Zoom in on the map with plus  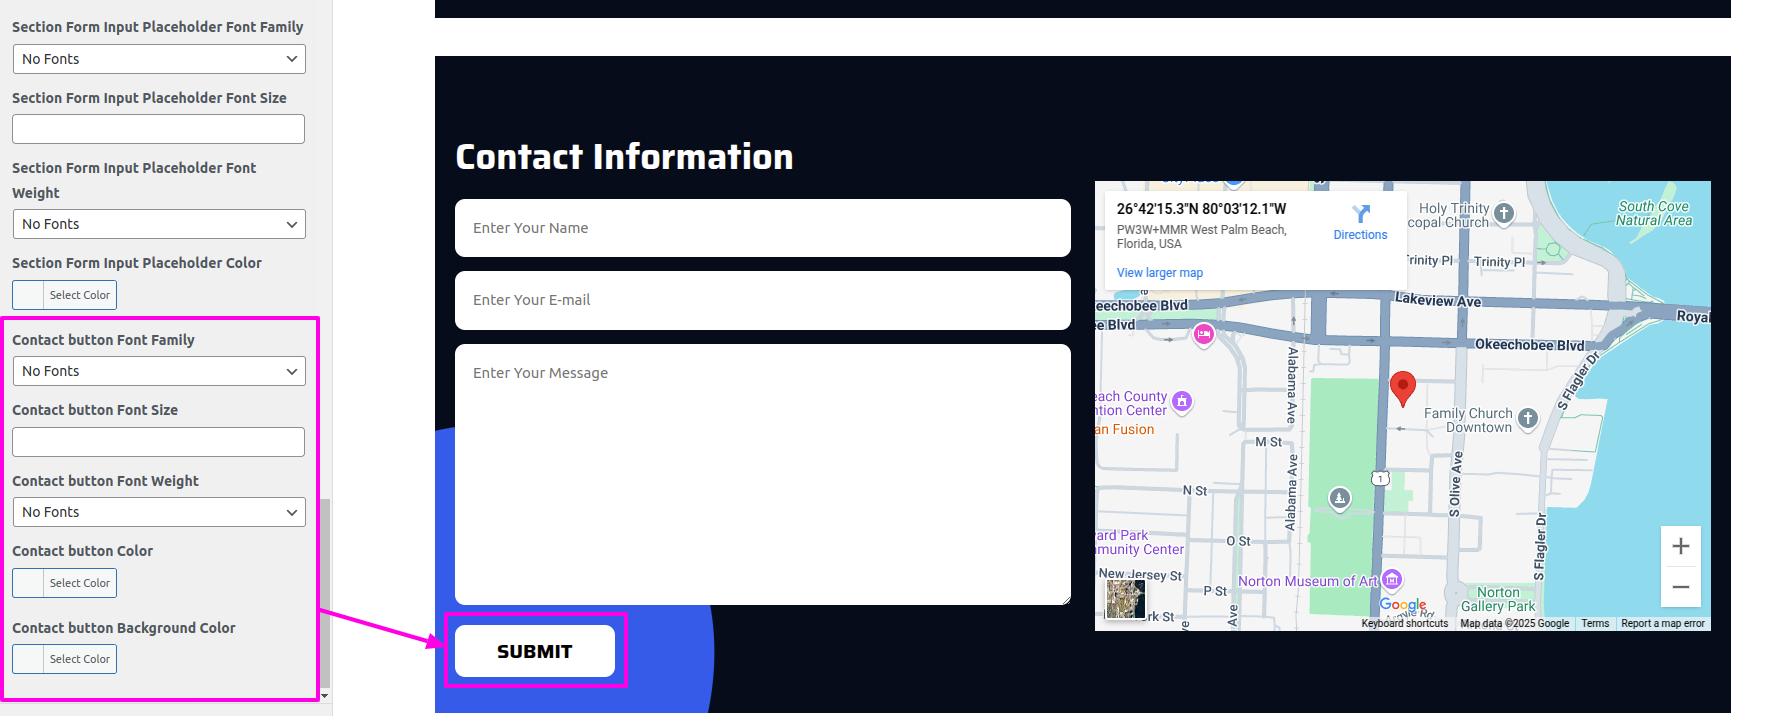(1681, 546)
